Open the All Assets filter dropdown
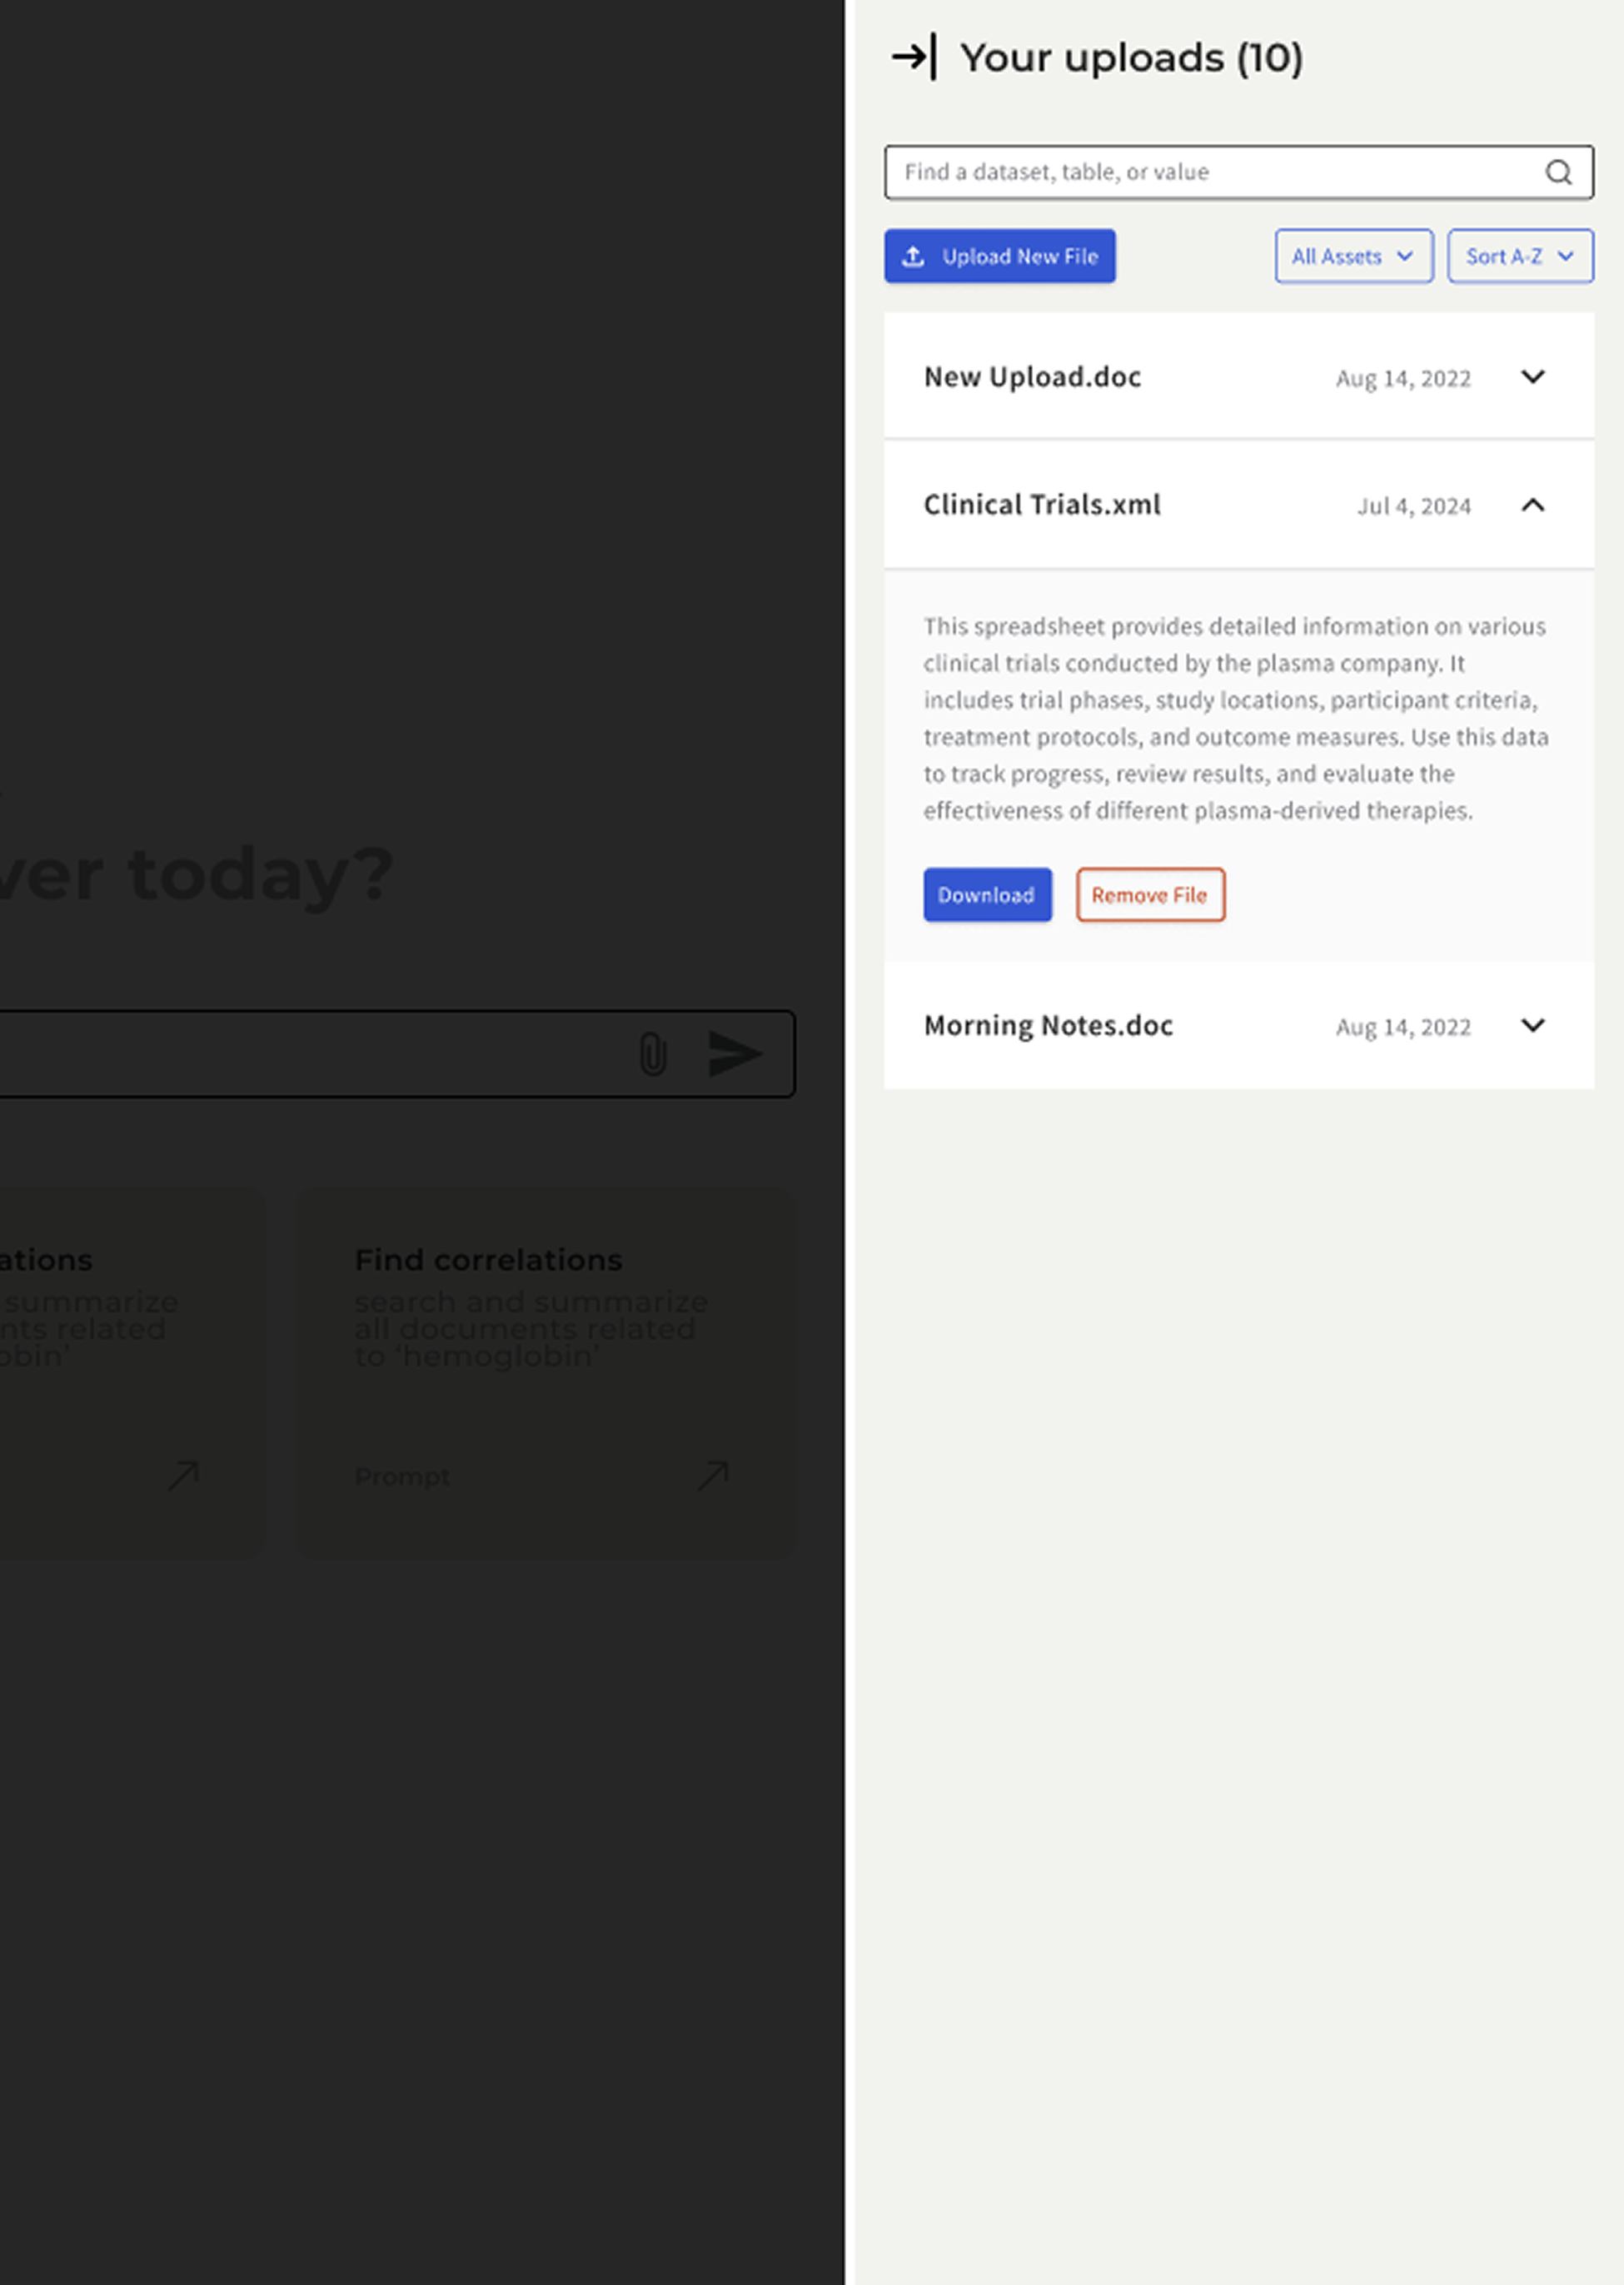 click(x=1353, y=257)
